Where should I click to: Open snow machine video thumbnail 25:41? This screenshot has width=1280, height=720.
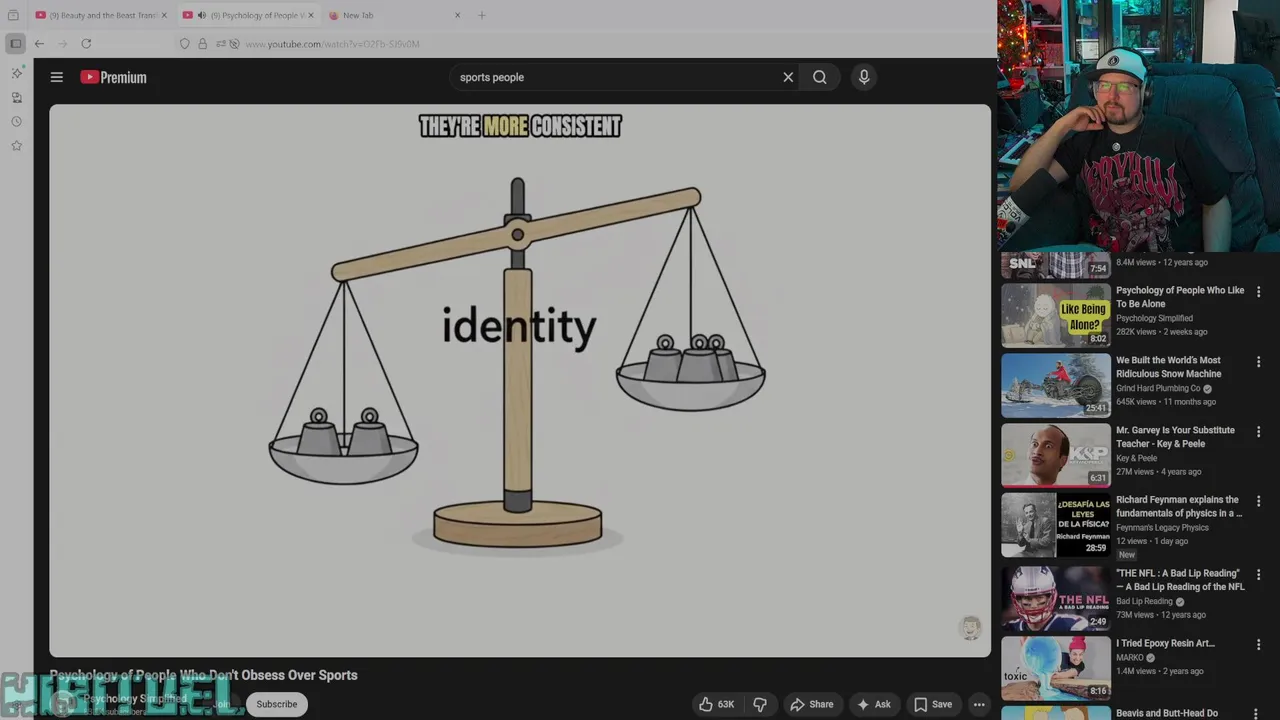click(x=1056, y=385)
